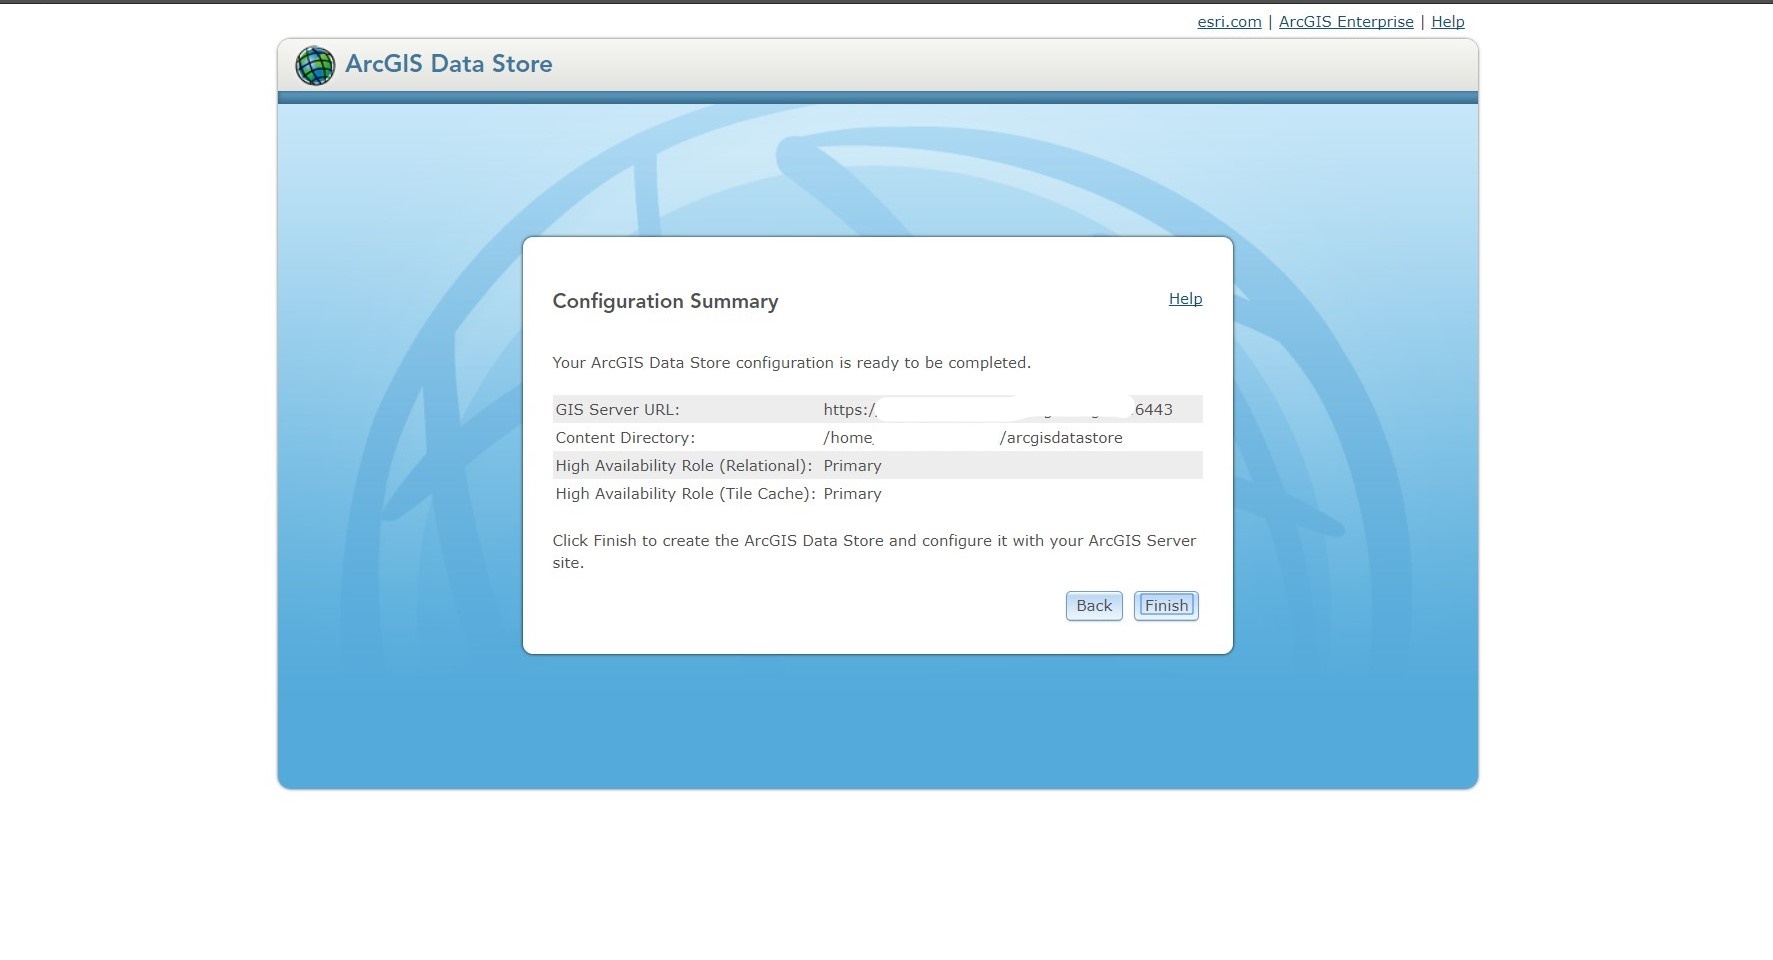Click the High Availability Role (Relational) label

[x=684, y=466]
